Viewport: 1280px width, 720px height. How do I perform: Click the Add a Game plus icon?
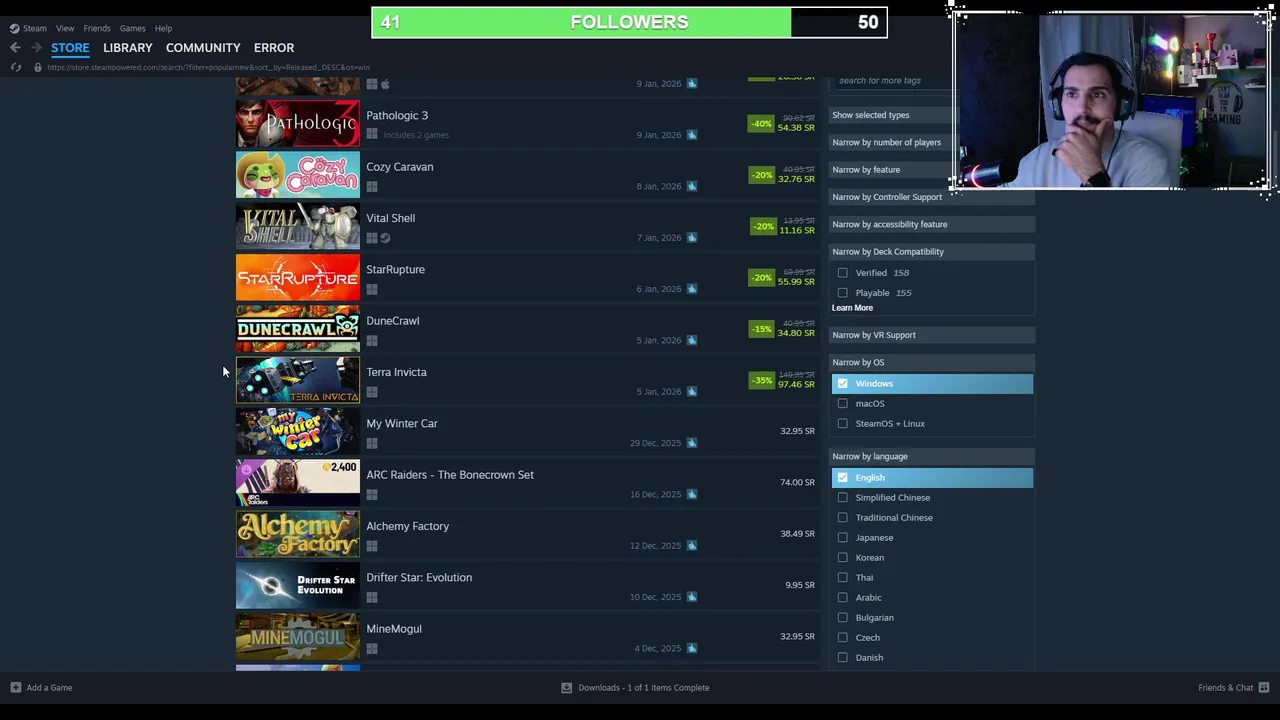pyautogui.click(x=16, y=687)
